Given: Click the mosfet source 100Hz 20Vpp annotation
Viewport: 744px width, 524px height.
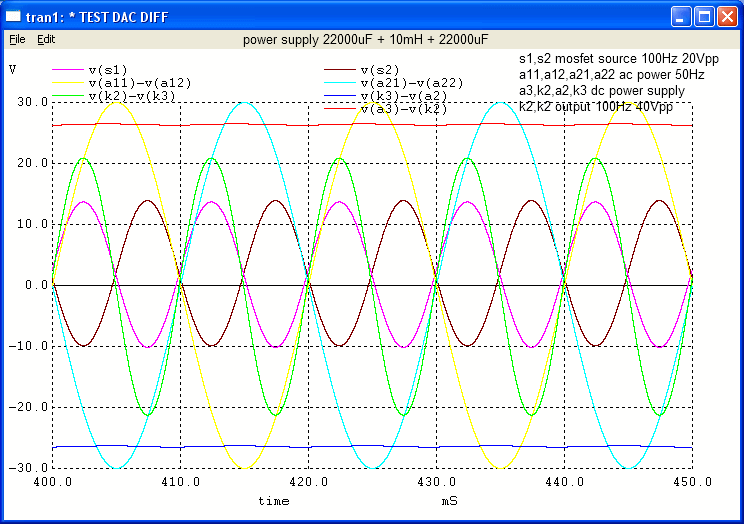Looking at the screenshot, I should click(x=612, y=59).
